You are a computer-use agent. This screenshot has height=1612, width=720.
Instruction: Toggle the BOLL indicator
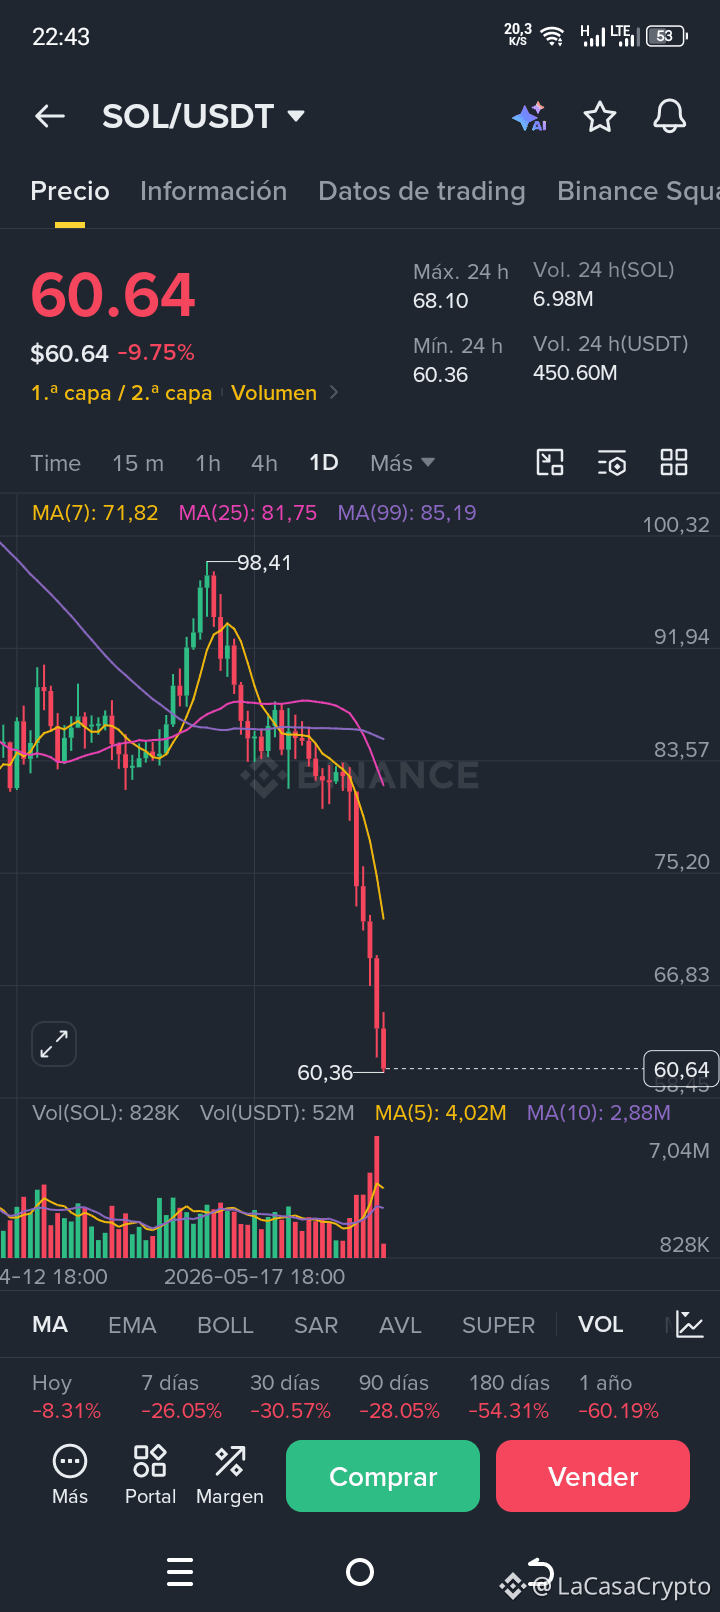click(x=225, y=1325)
